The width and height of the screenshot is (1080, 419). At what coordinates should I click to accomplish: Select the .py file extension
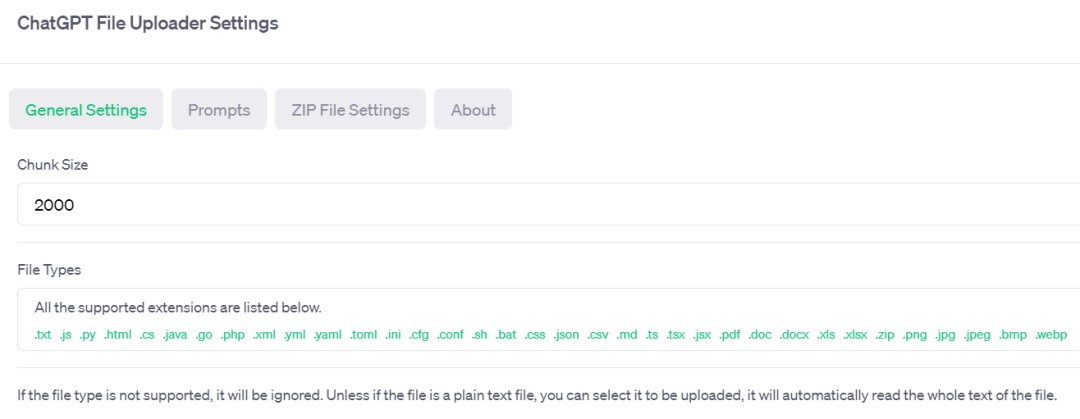[x=88, y=335]
